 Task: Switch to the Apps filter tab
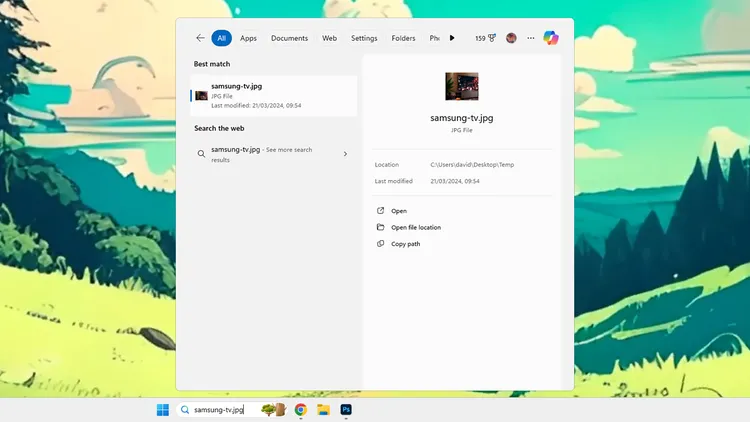pos(248,38)
